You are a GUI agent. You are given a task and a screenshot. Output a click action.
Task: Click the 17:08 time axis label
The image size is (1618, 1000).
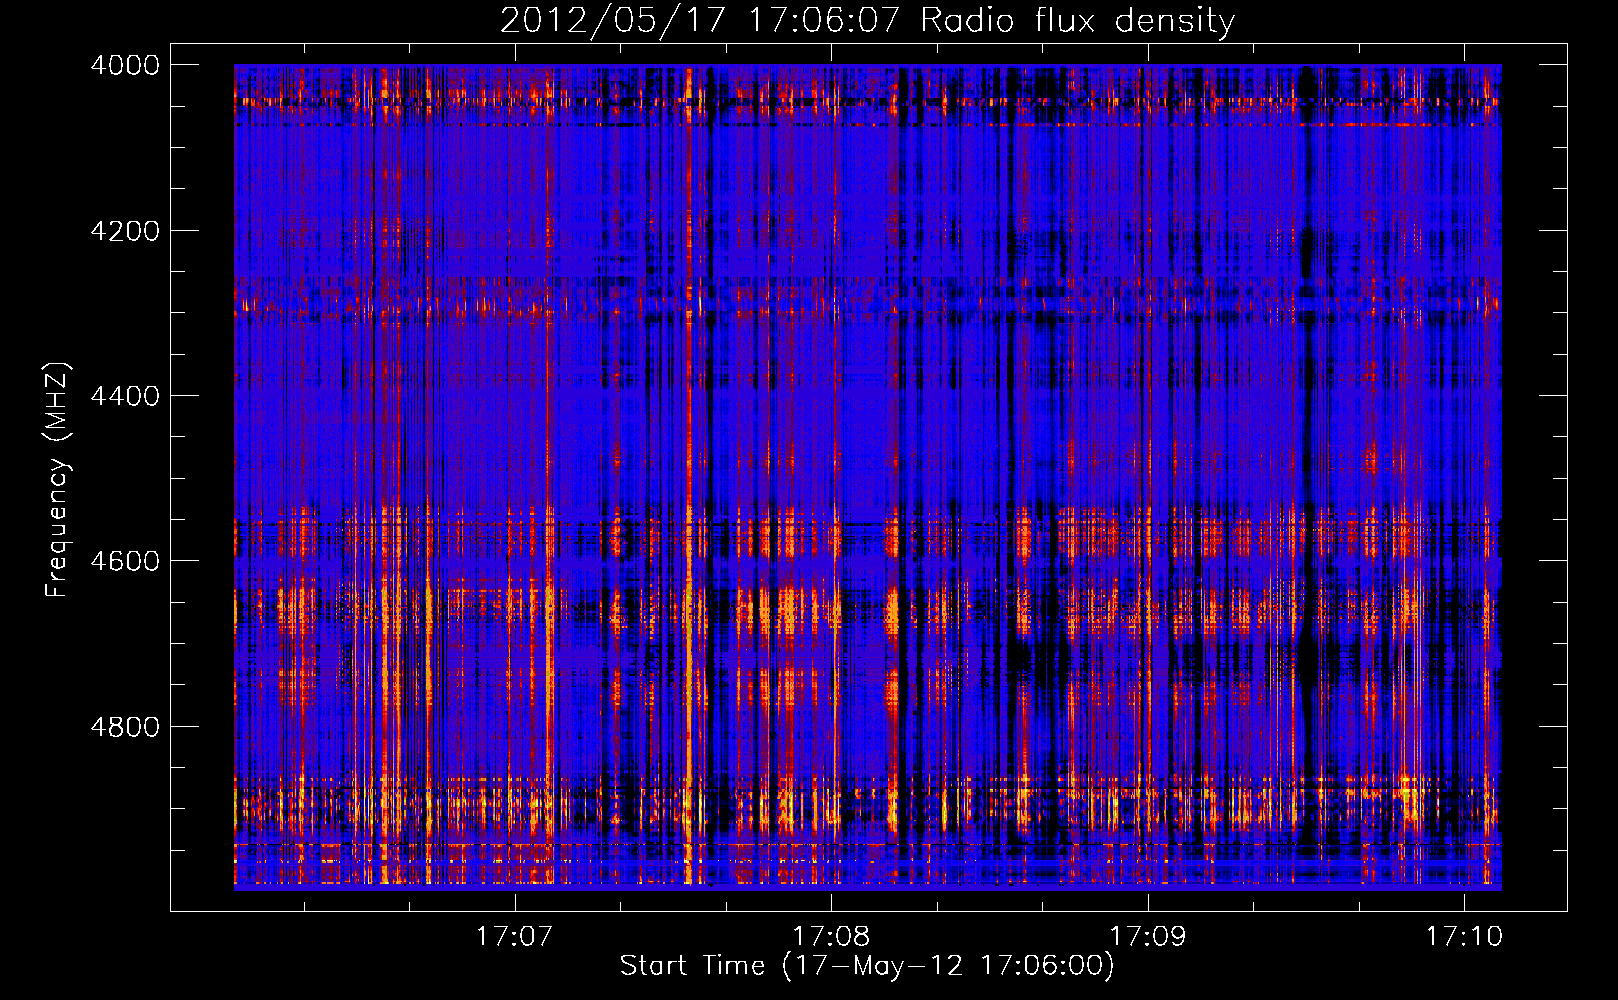[831, 936]
